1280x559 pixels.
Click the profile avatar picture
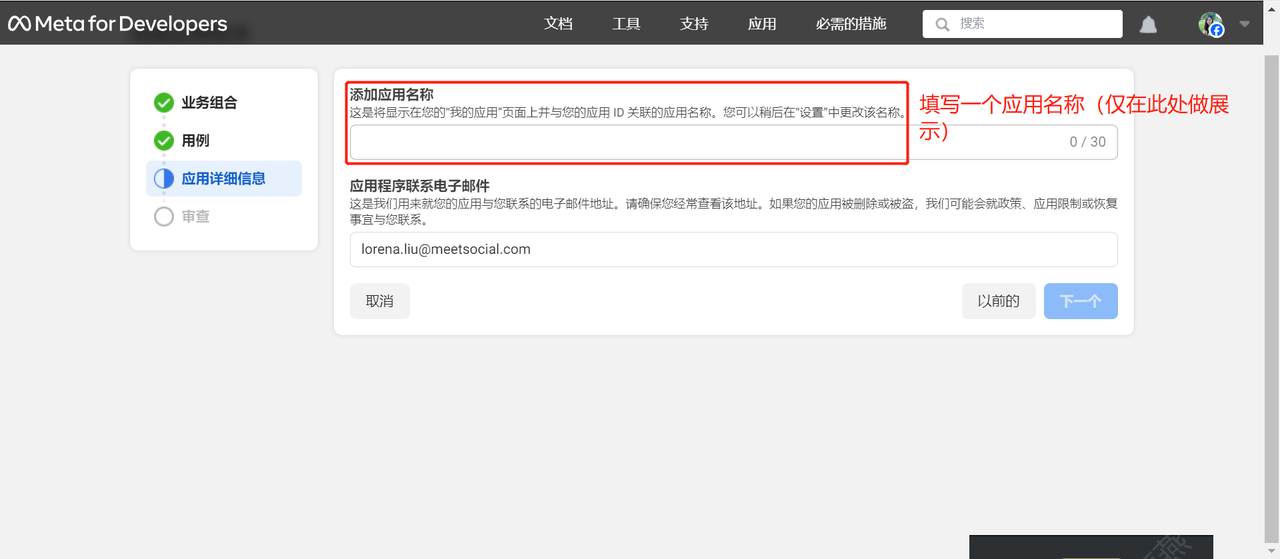pyautogui.click(x=1211, y=25)
